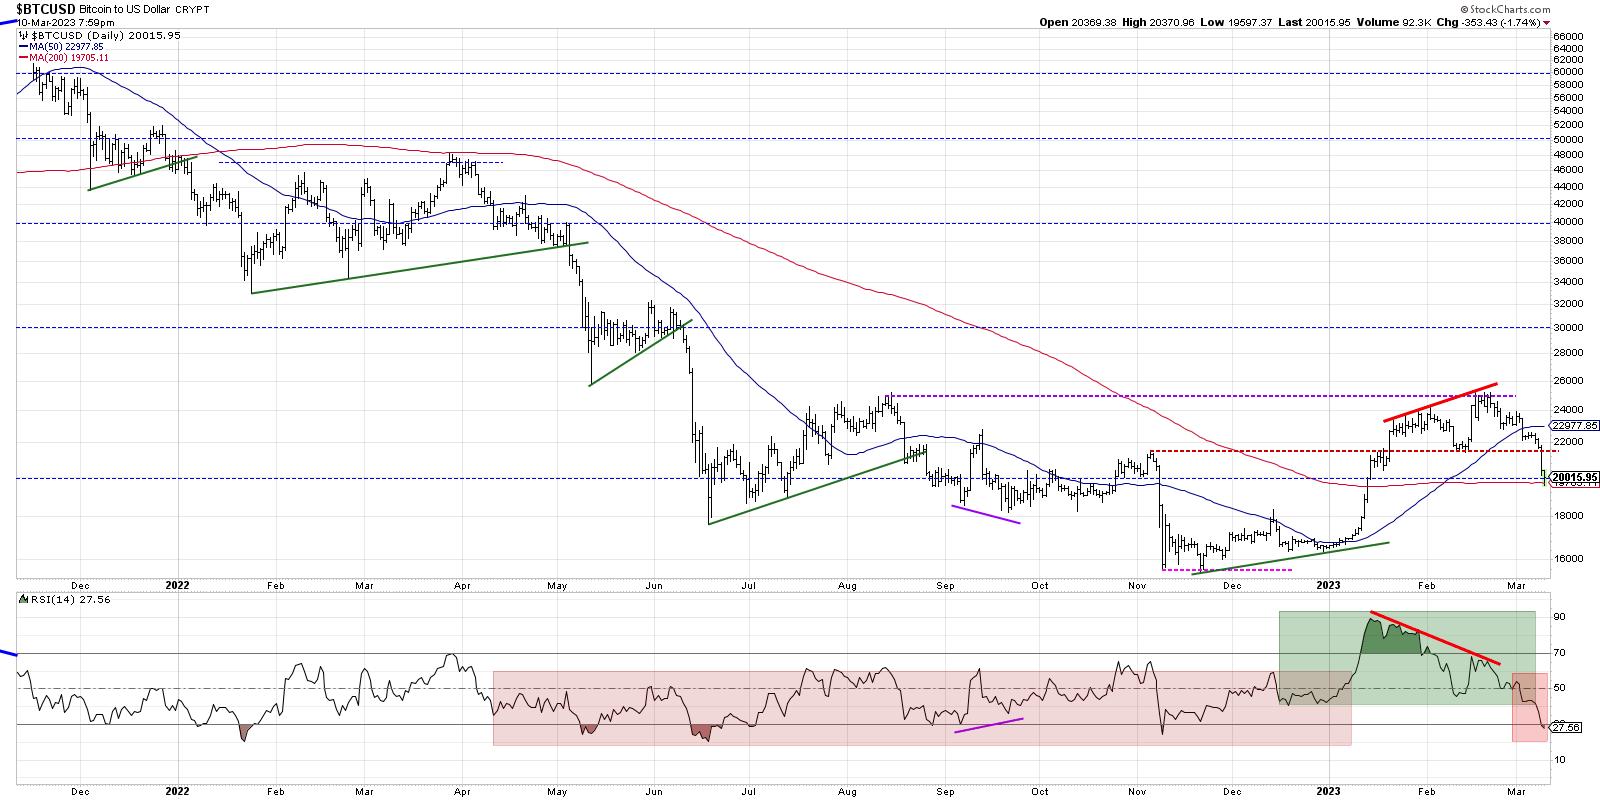Click the red divergence trendline on RSI panel
This screenshot has height=800, width=1600.
point(1435,637)
